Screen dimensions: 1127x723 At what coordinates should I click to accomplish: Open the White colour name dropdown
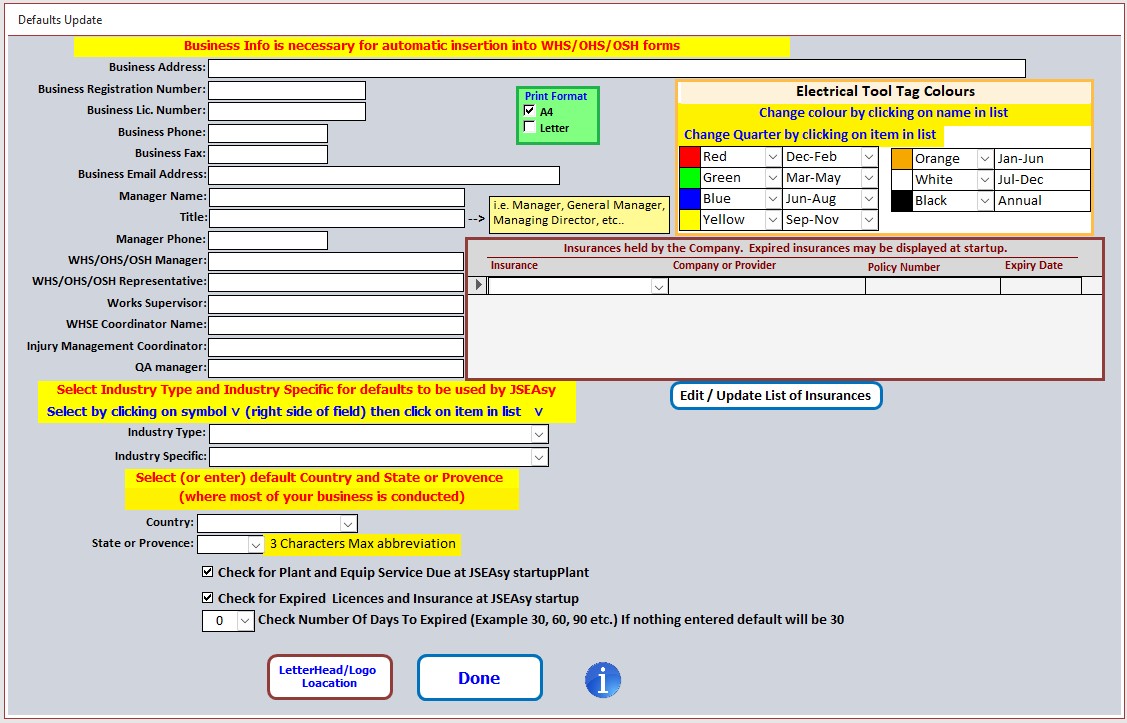985,180
